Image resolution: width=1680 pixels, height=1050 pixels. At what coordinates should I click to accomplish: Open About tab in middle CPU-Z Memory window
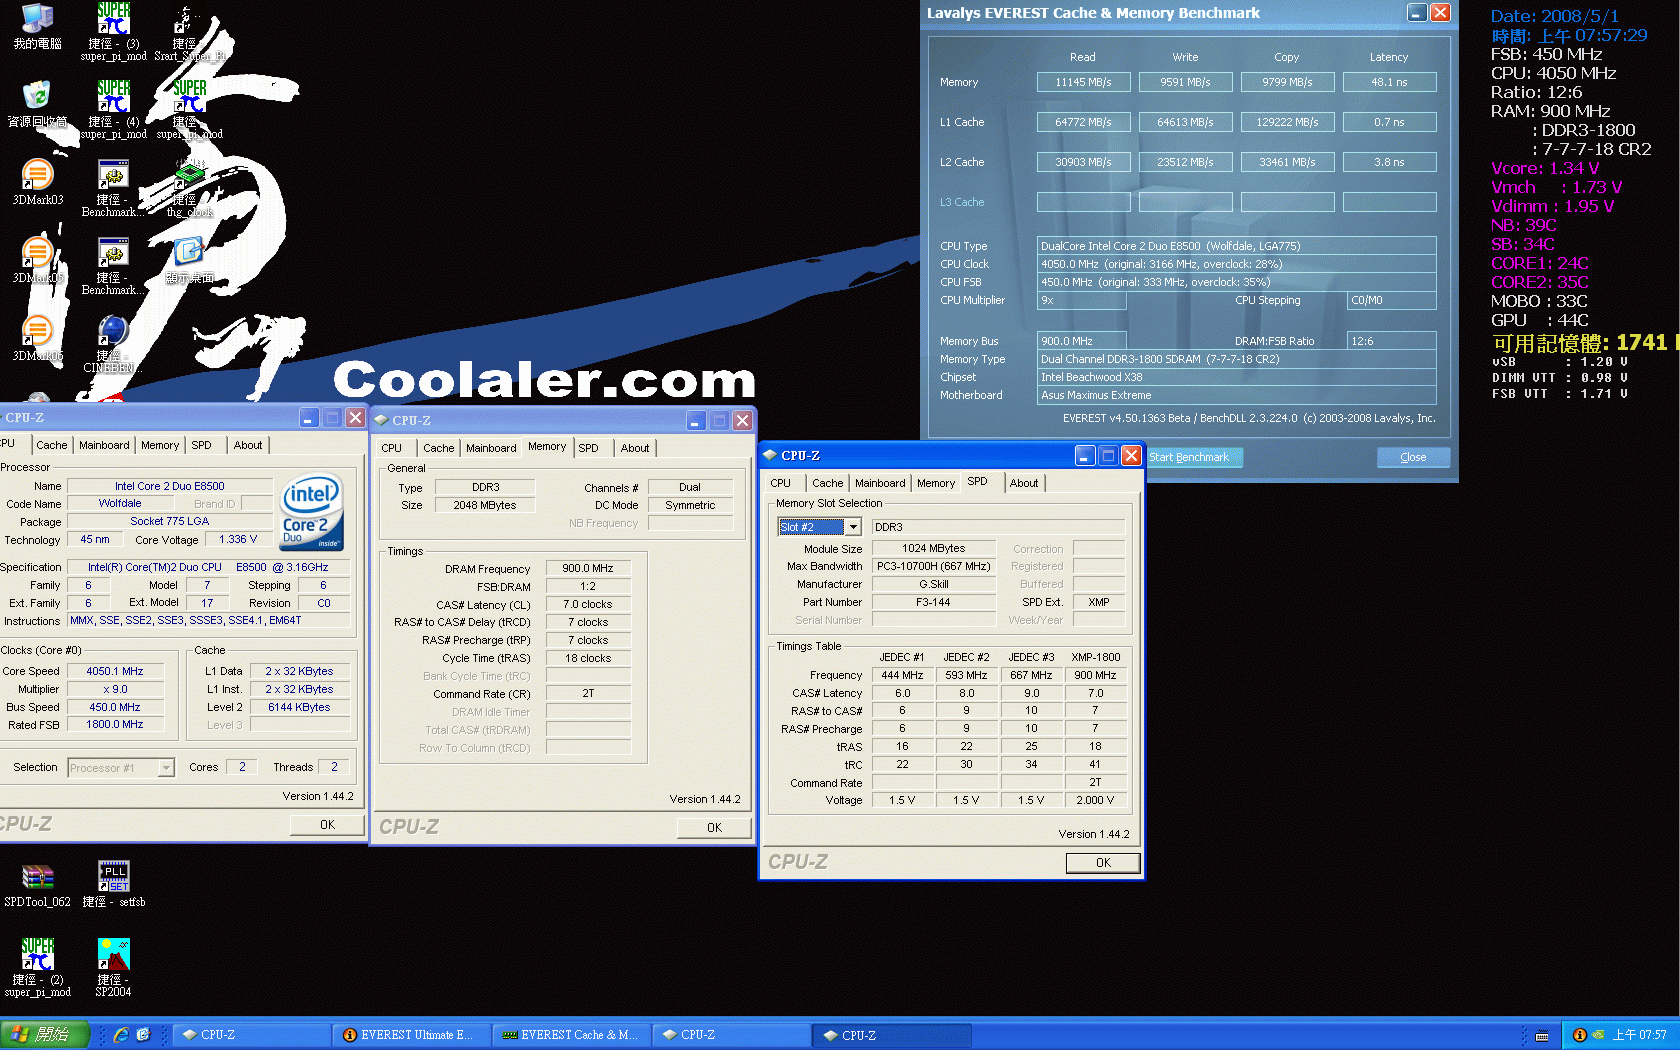click(635, 448)
